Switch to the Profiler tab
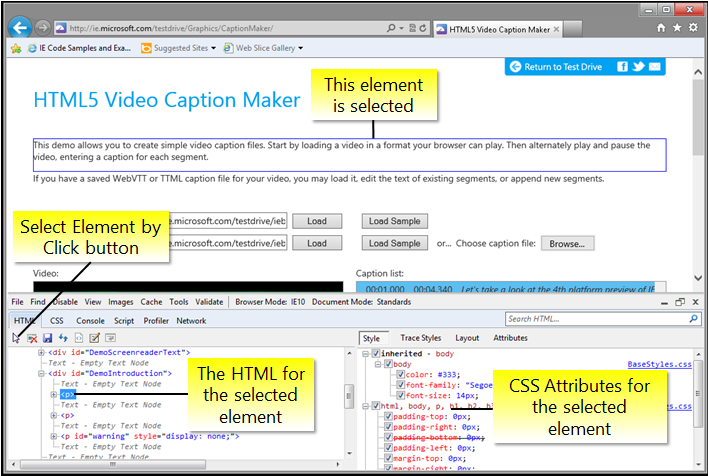The height and width of the screenshot is (476, 708). [156, 321]
